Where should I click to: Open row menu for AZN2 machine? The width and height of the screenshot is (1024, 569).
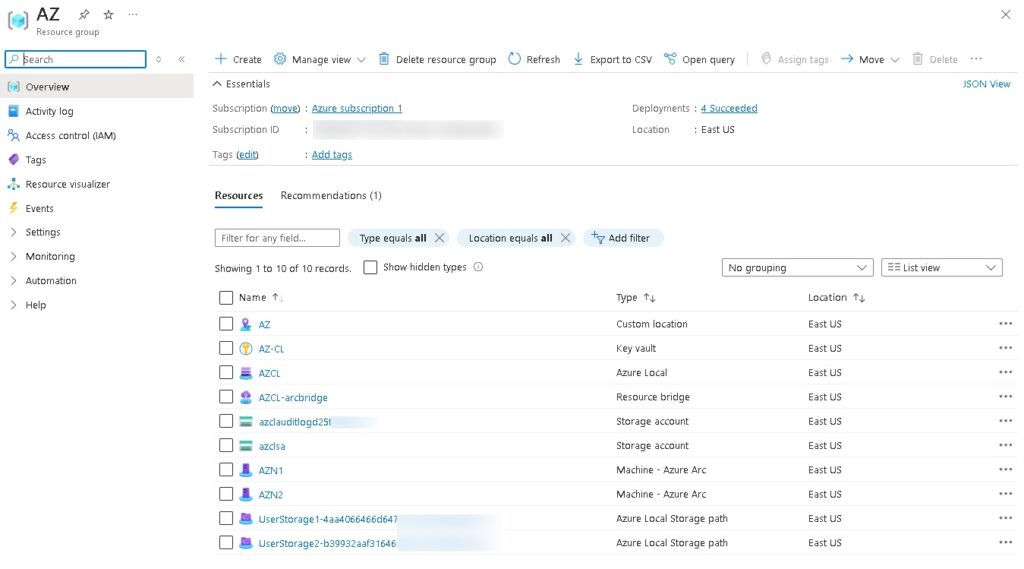[x=1005, y=494]
